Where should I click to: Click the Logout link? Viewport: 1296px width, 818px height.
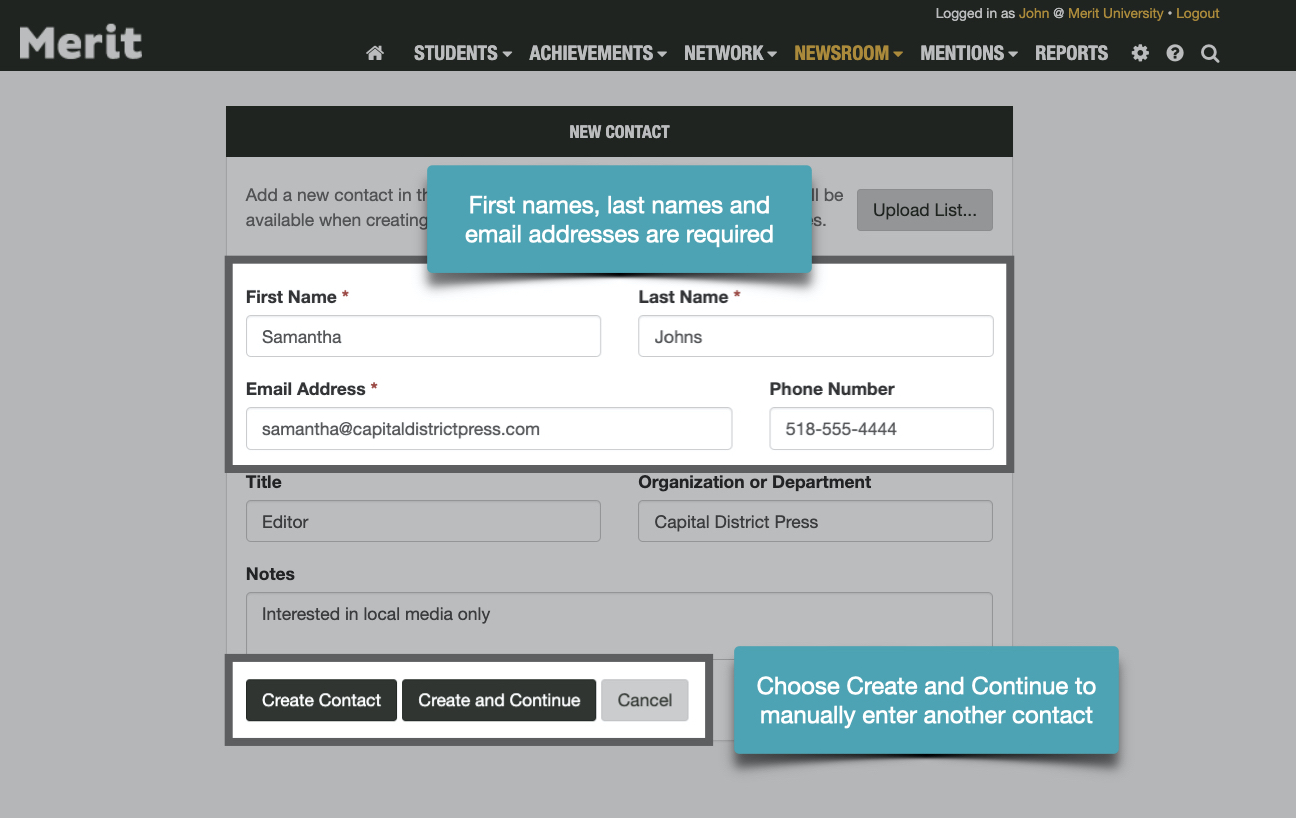click(1197, 13)
